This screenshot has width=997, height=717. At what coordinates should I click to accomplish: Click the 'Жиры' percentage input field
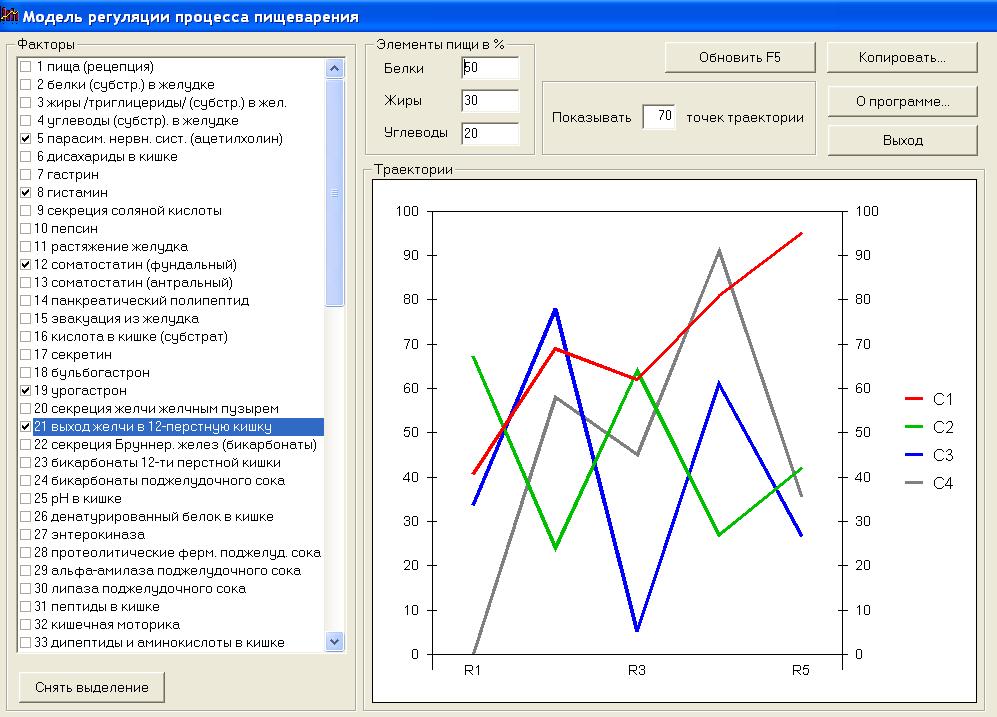click(x=490, y=101)
